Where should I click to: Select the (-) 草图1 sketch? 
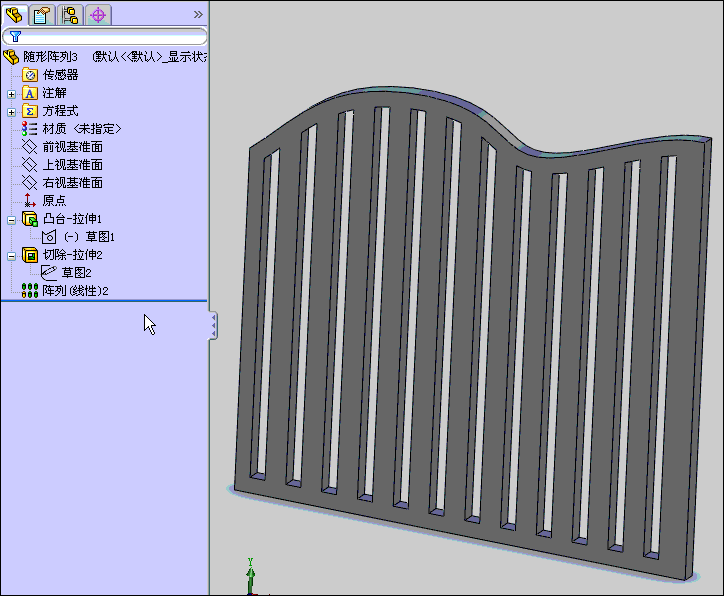[x=89, y=237]
